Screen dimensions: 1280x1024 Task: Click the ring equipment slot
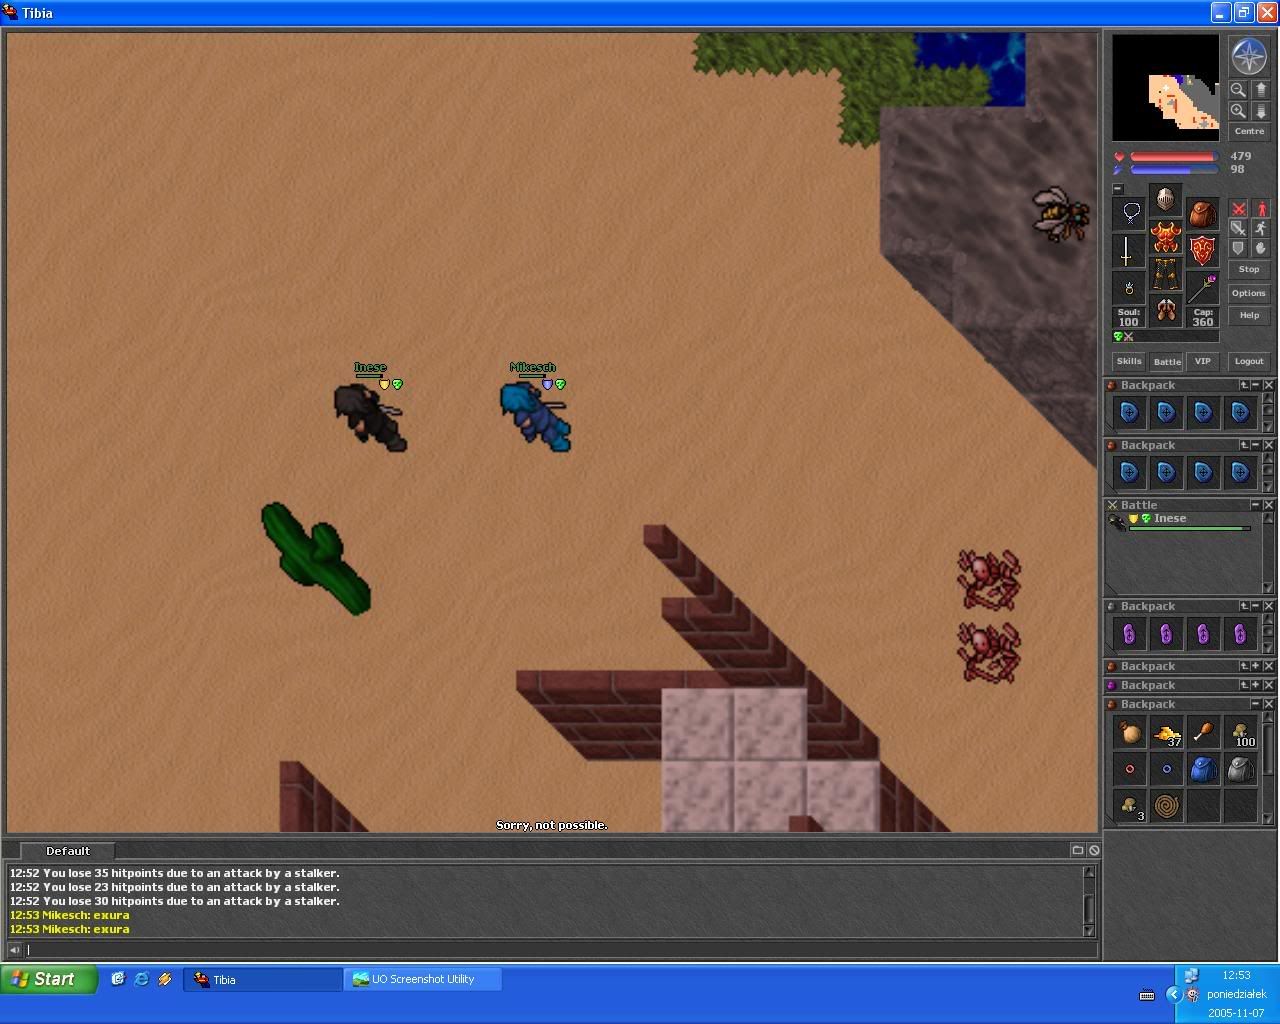point(1129,287)
